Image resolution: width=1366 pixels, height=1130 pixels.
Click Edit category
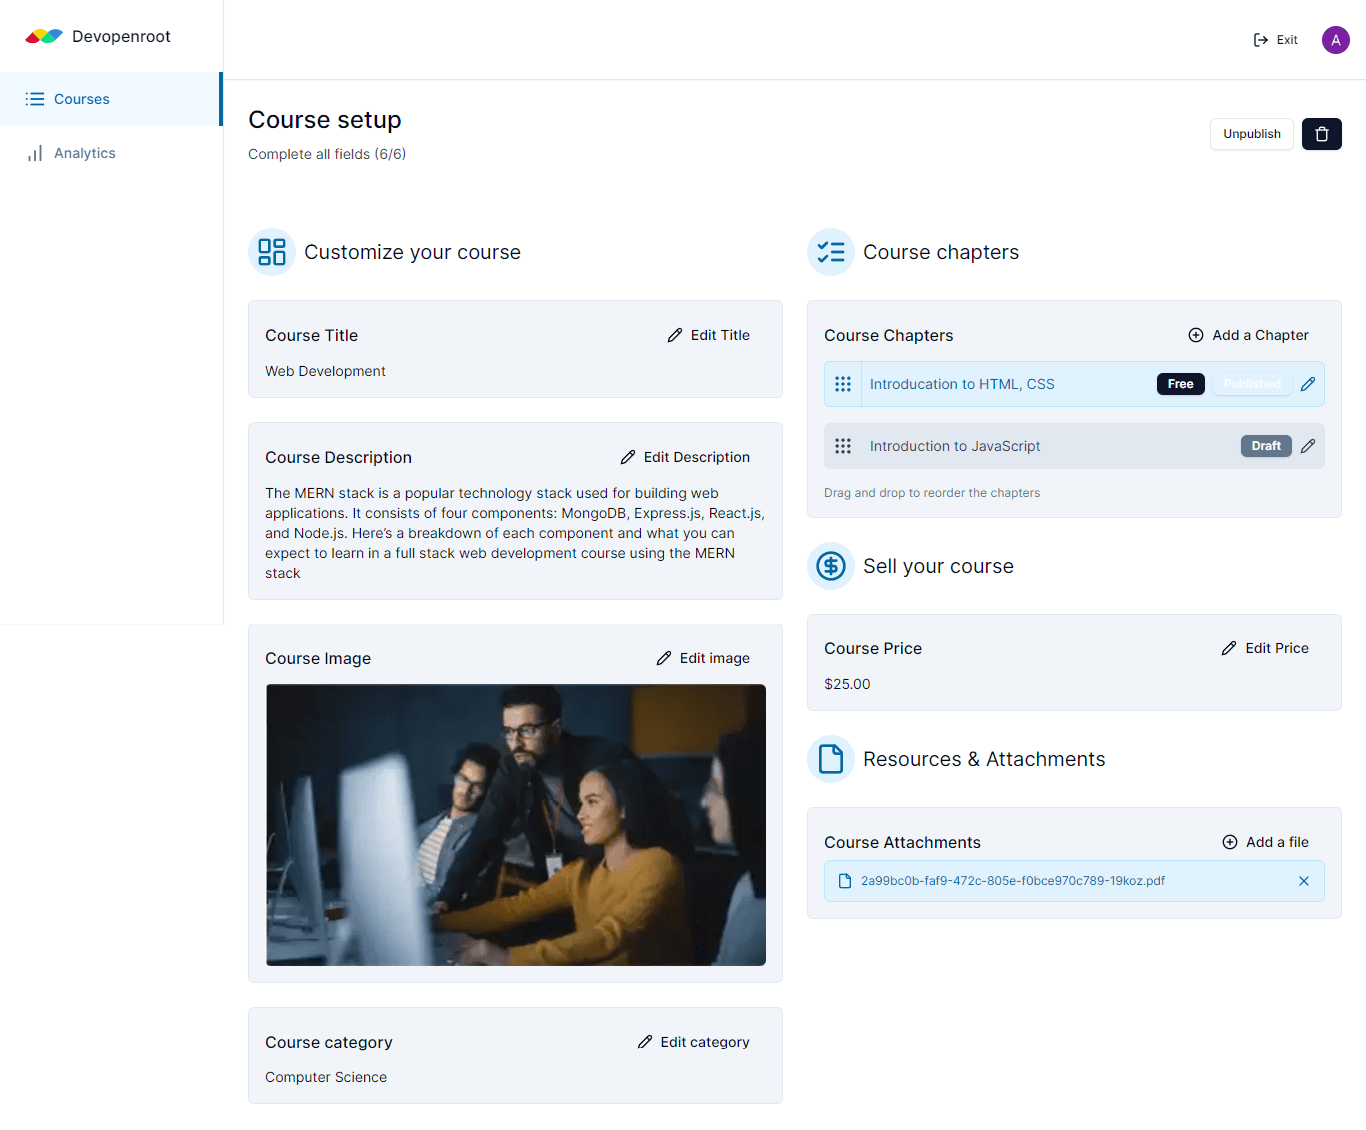(x=694, y=1042)
